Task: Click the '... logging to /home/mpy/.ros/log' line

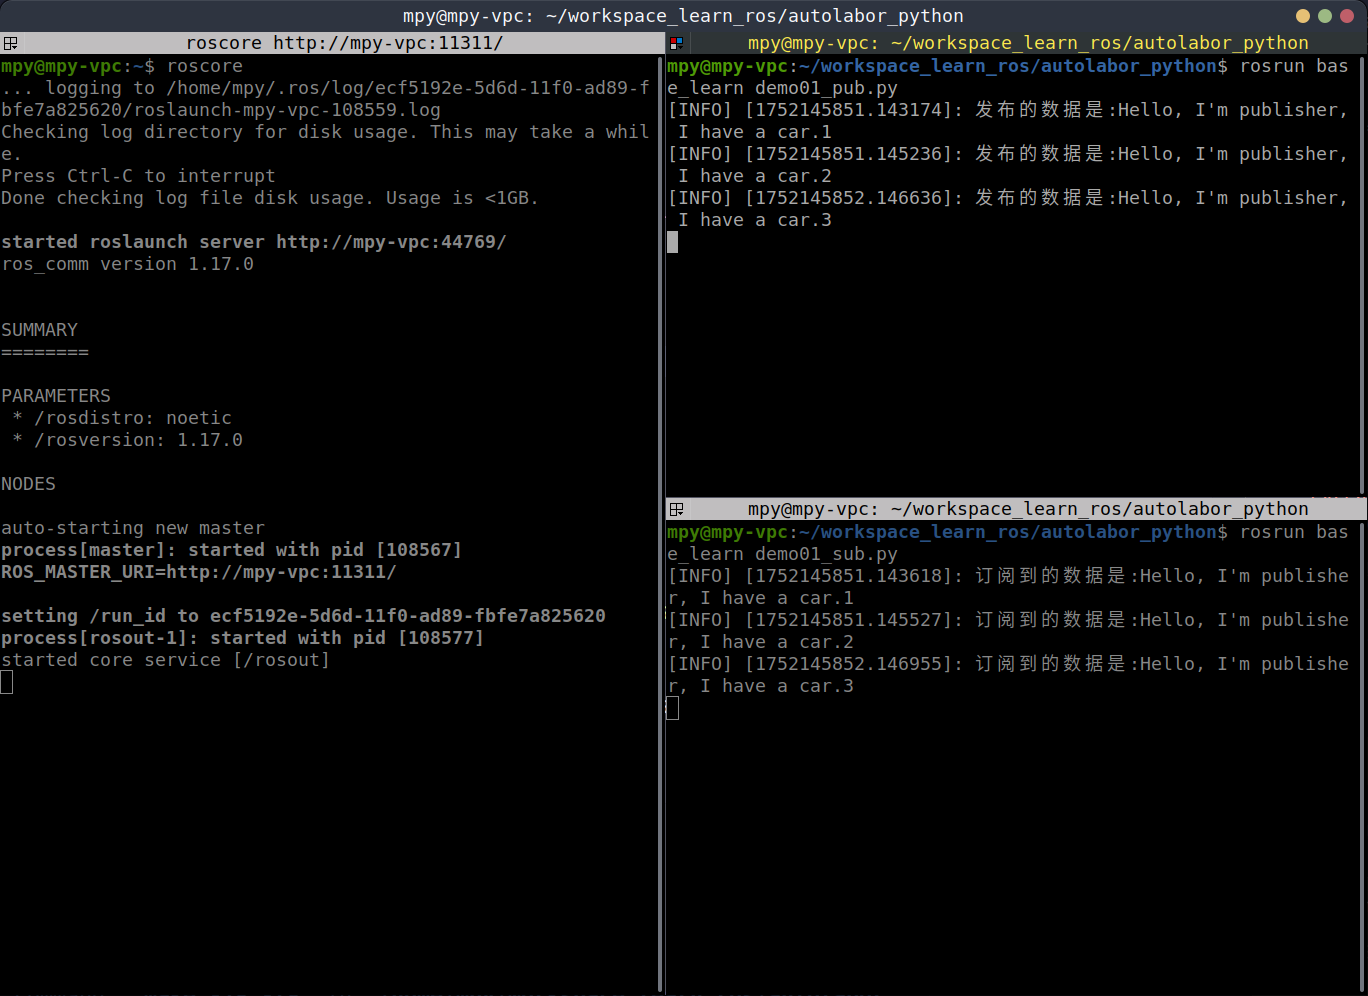Action: coord(325,88)
